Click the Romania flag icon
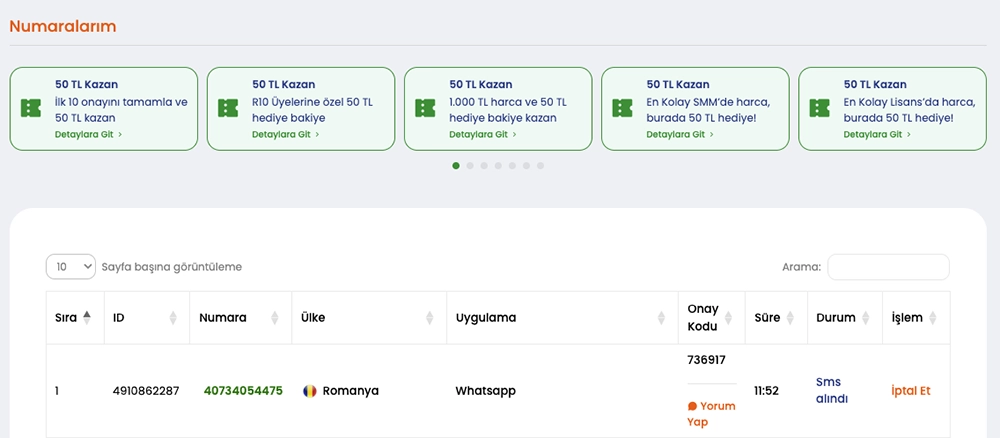This screenshot has height=438, width=1000. (310, 391)
